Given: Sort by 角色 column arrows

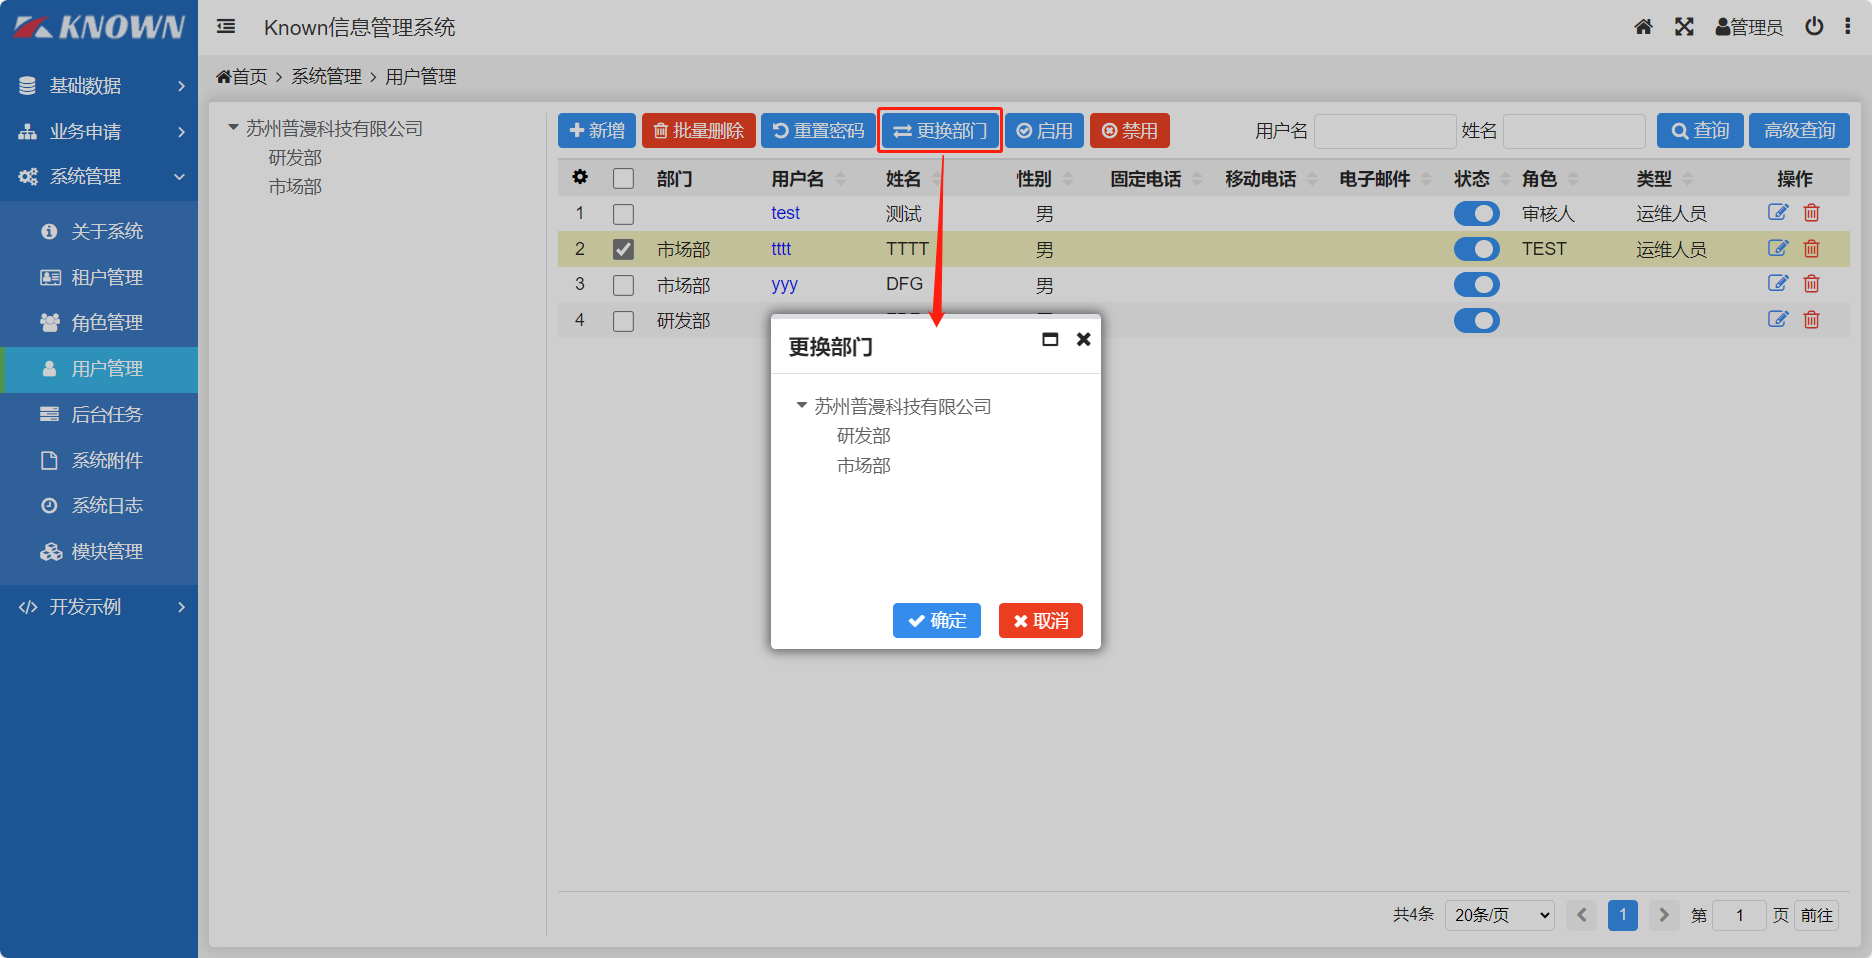Looking at the screenshot, I should 1573,179.
